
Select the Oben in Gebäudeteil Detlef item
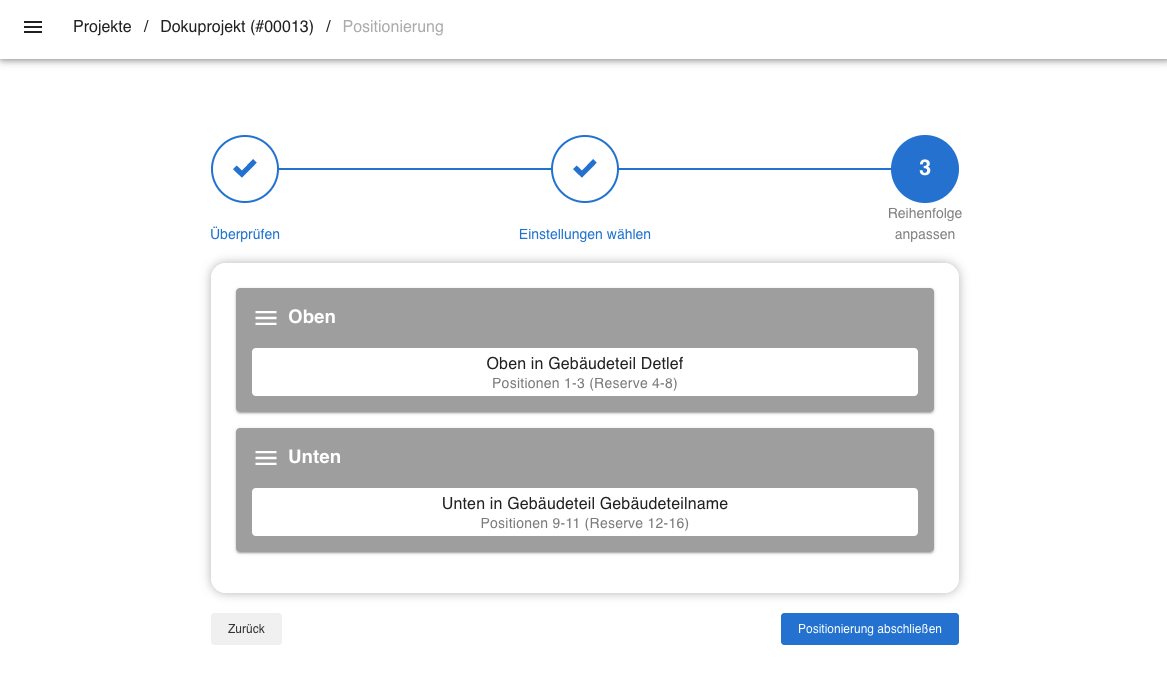[585, 364]
